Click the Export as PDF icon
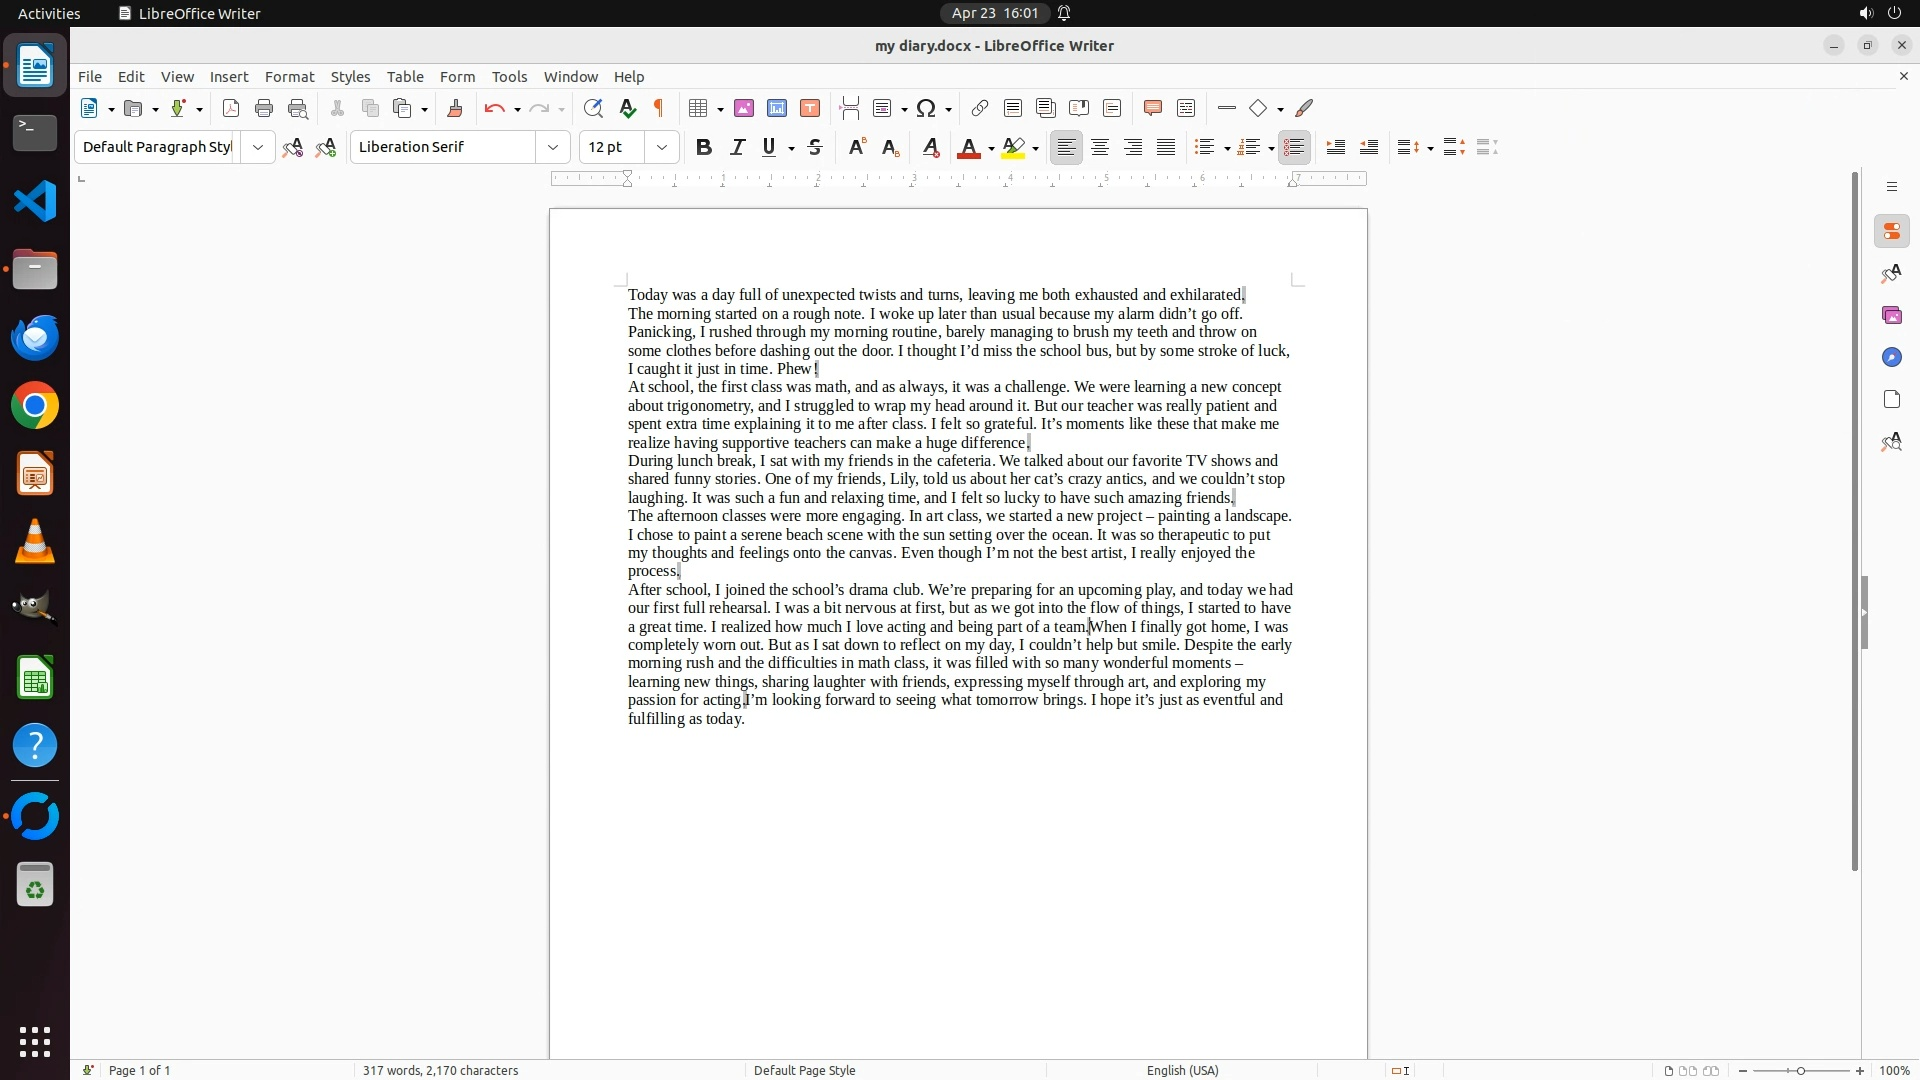This screenshot has width=1920, height=1080. click(231, 108)
